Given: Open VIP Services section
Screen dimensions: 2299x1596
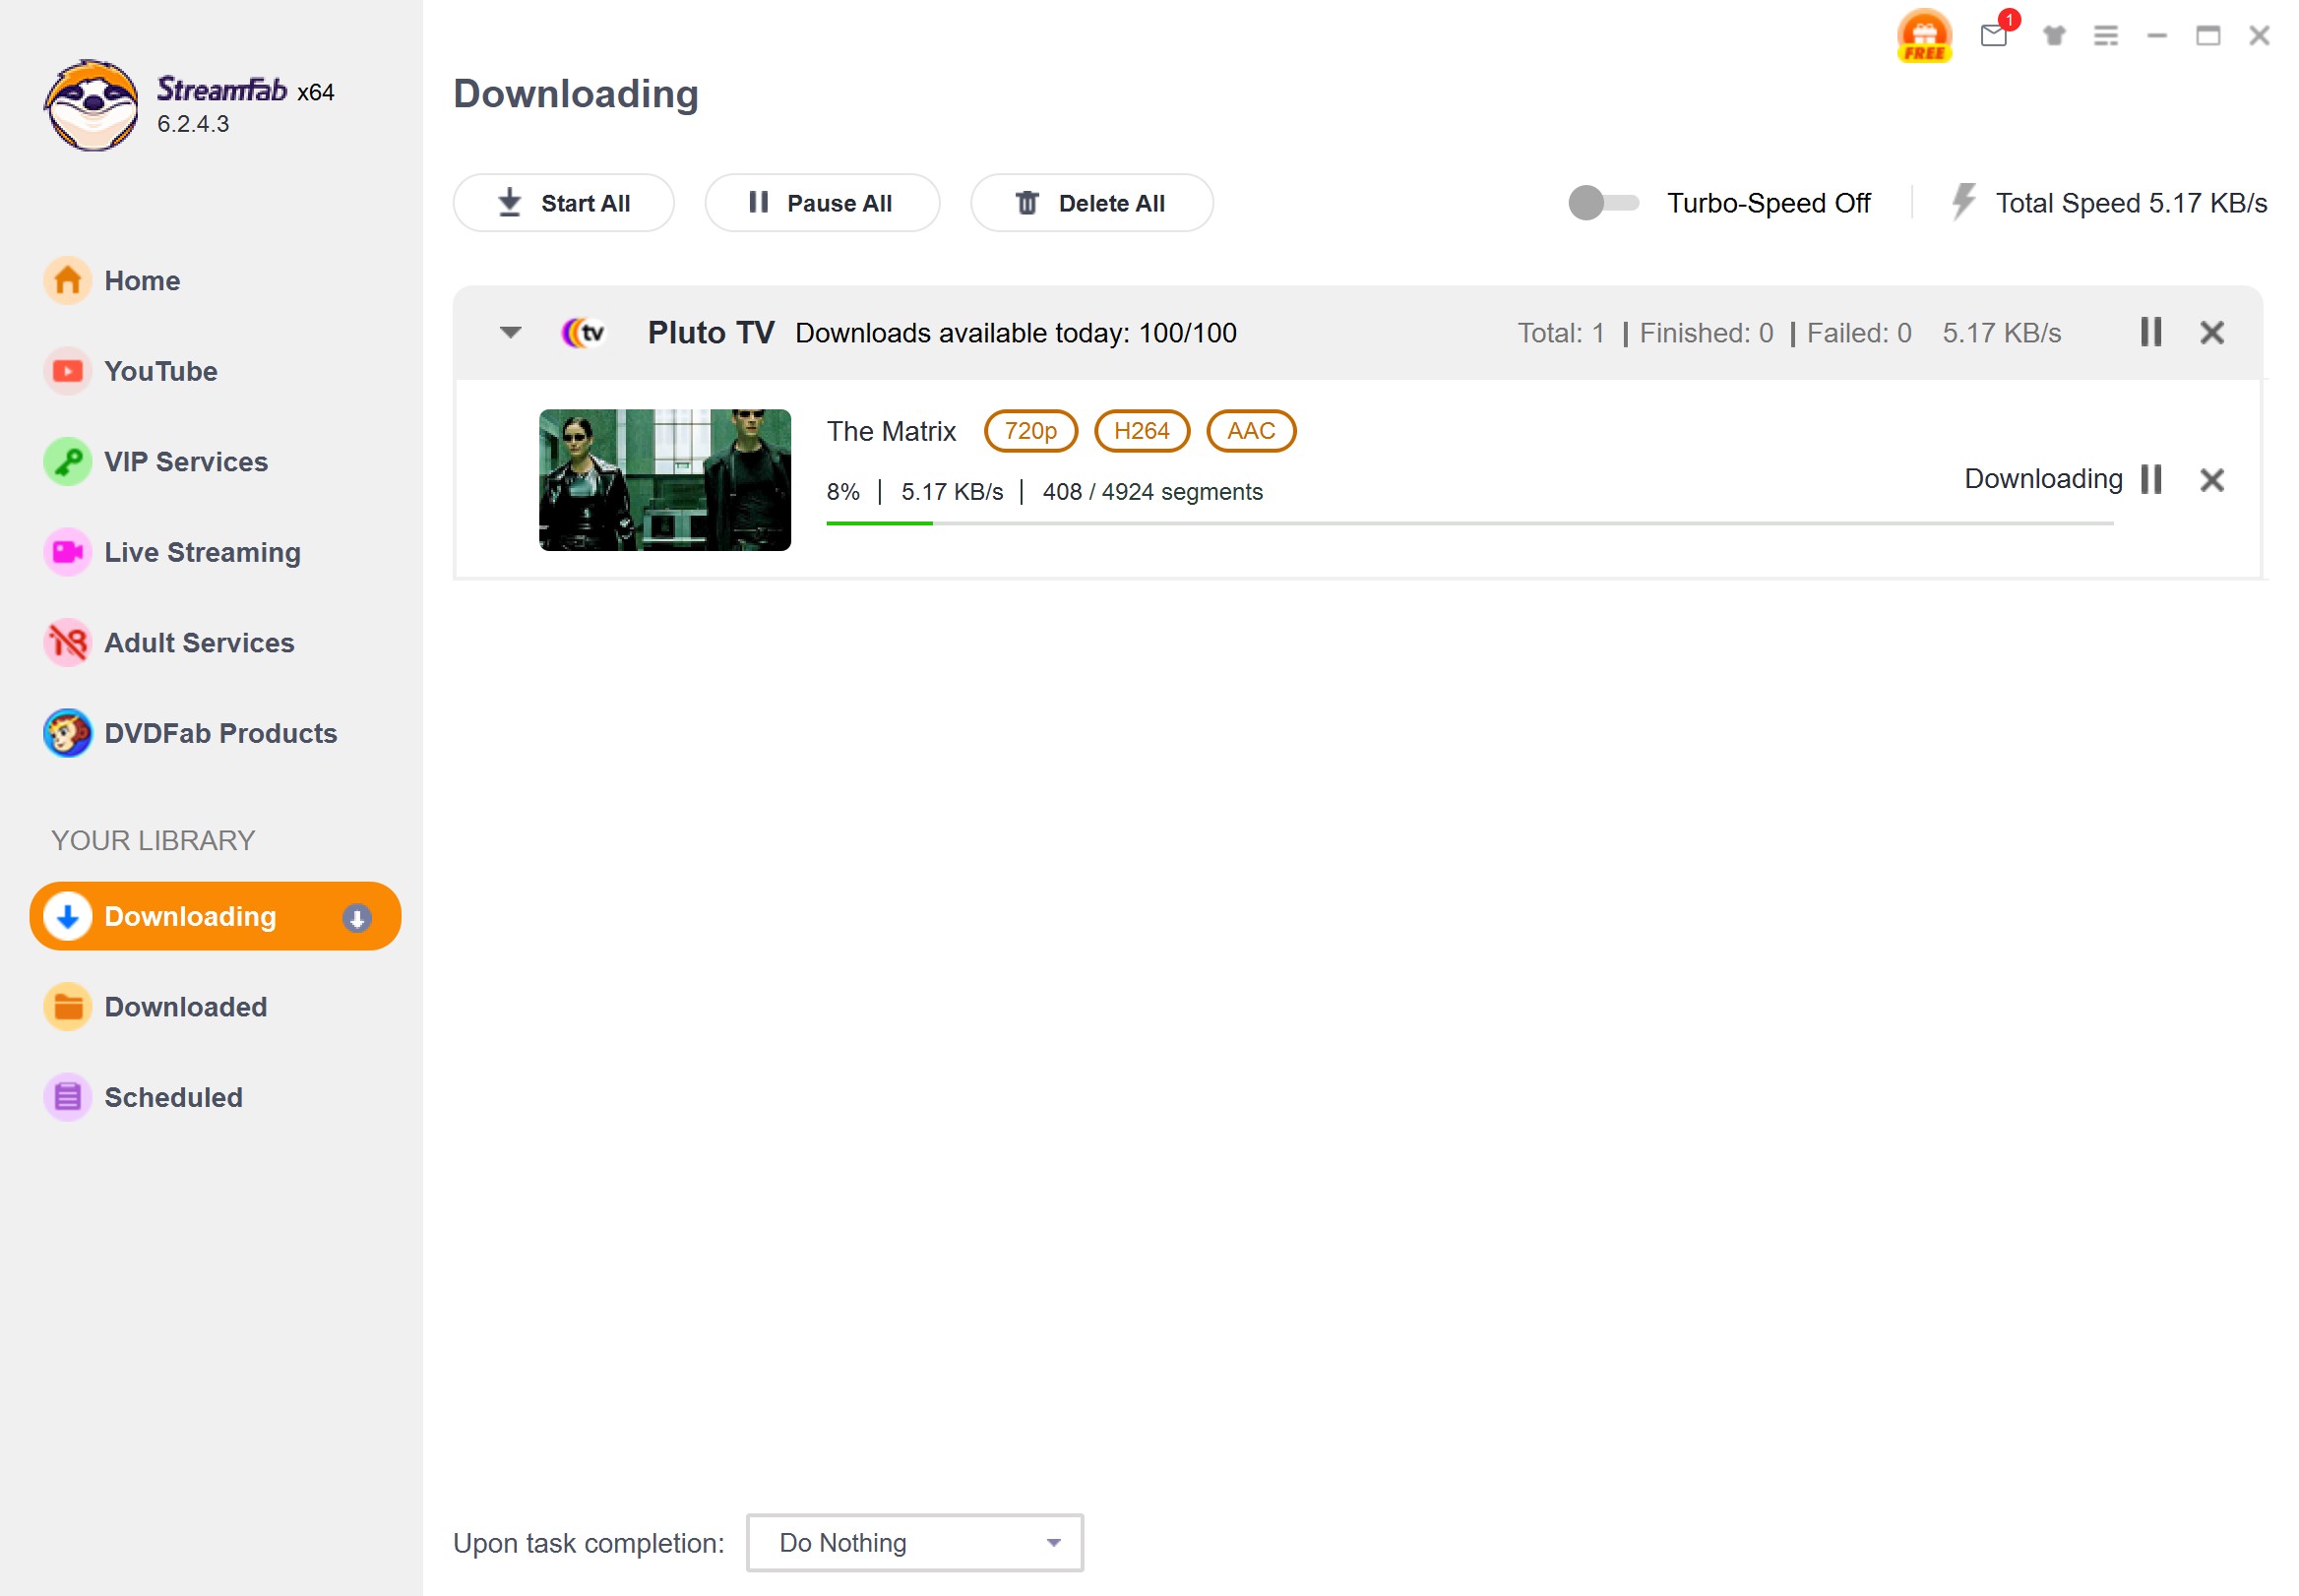Looking at the screenshot, I should pos(186,462).
